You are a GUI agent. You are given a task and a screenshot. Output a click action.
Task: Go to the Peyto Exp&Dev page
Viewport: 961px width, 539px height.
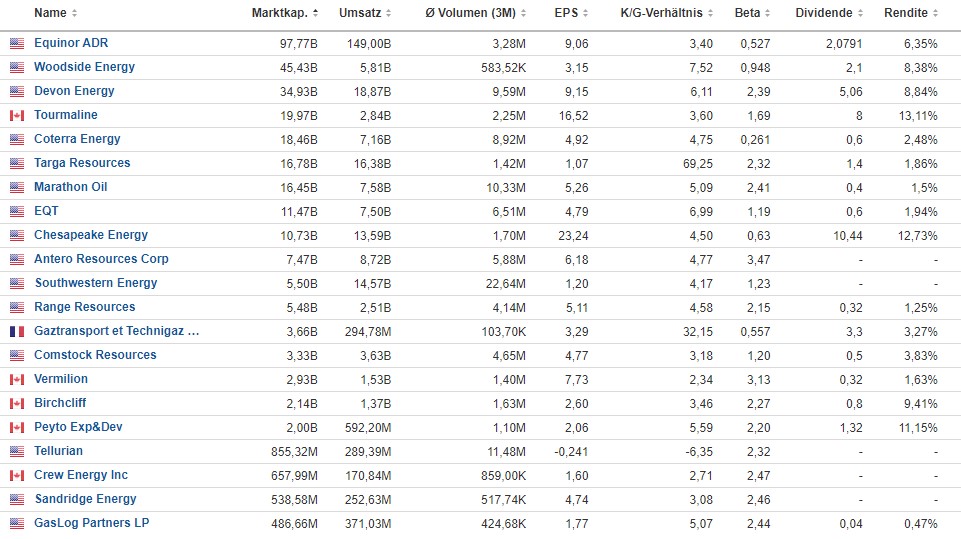(x=78, y=427)
